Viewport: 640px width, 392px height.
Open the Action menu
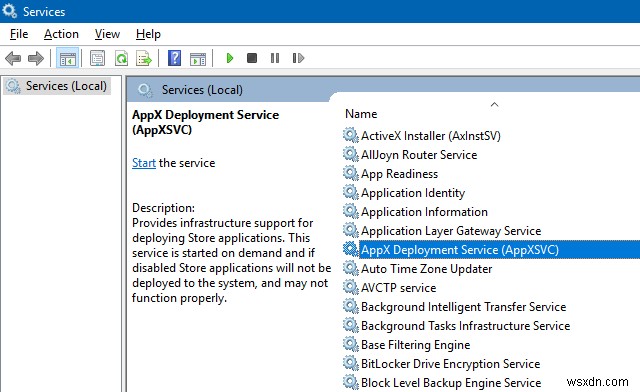(61, 34)
